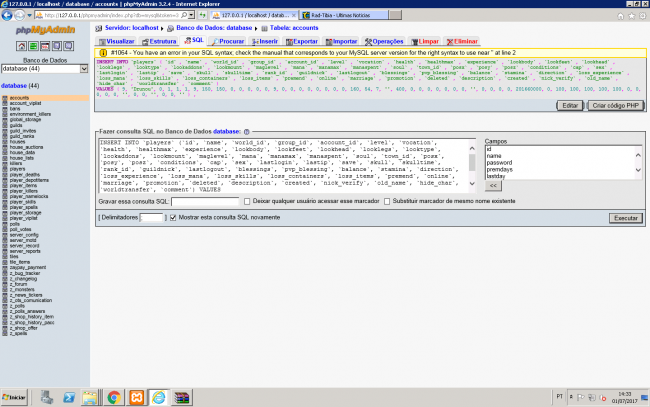Switch to the Inserir tab
This screenshot has height=407, width=650.
click(x=265, y=41)
